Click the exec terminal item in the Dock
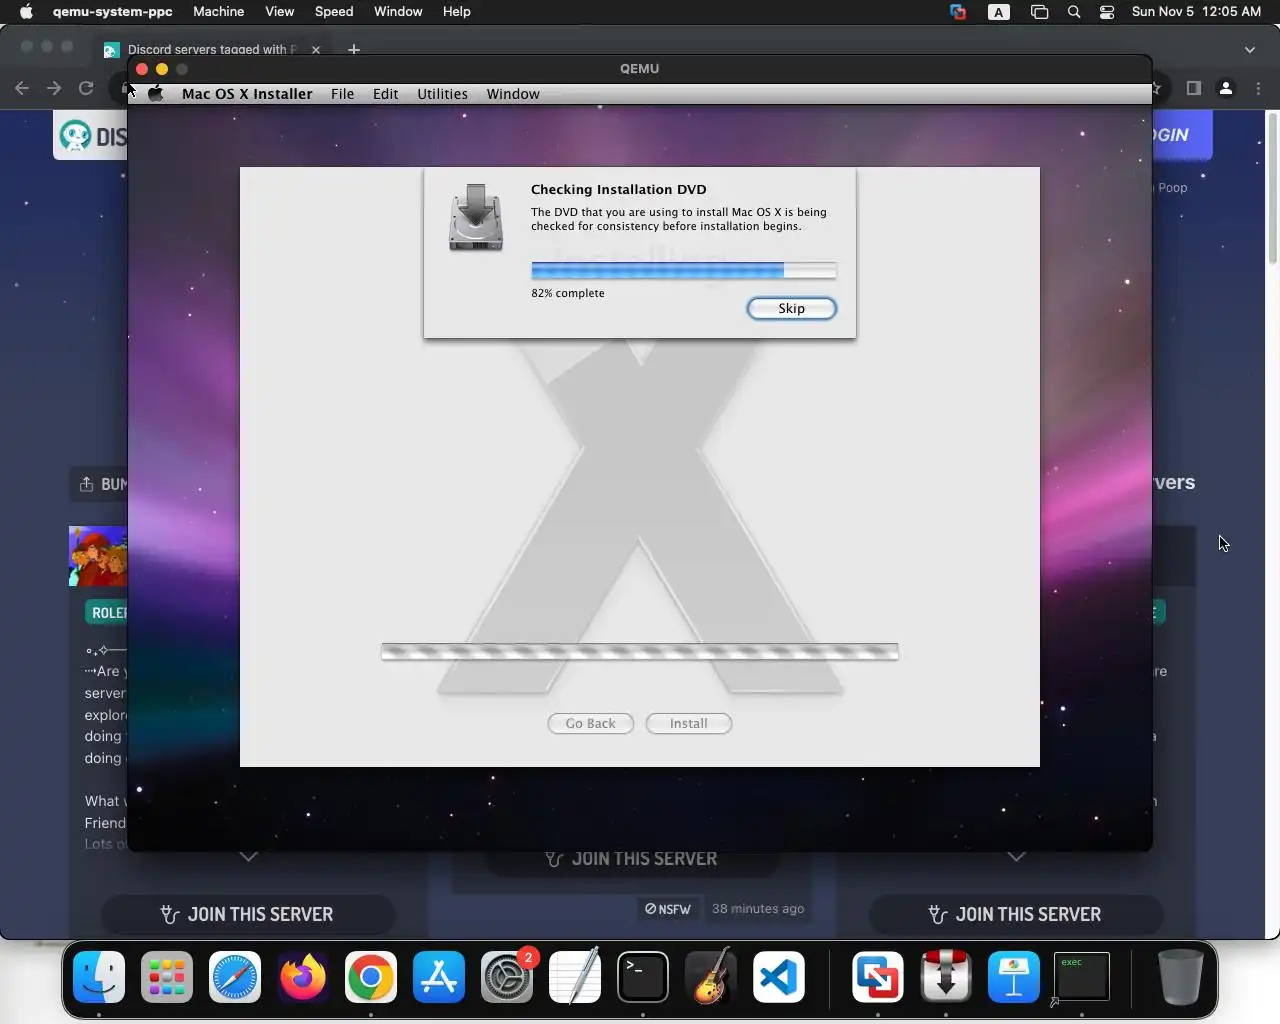This screenshot has height=1024, width=1280. pos(1082,976)
